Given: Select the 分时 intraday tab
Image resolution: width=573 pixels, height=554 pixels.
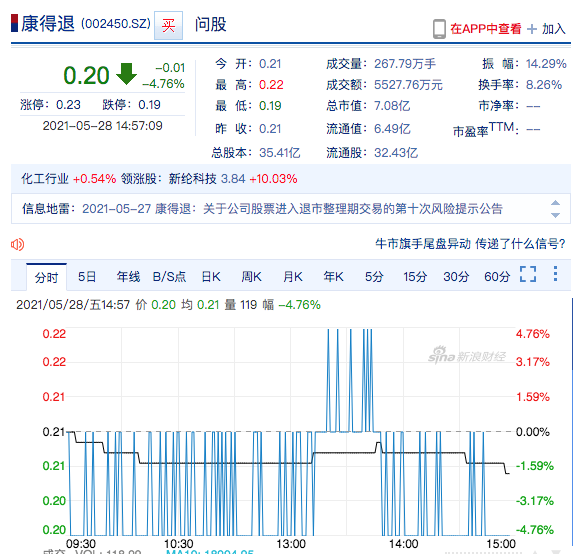Looking at the screenshot, I should click(x=46, y=277).
